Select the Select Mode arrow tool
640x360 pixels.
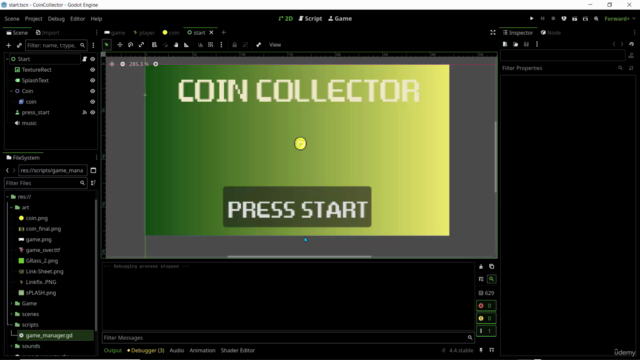(x=107, y=45)
